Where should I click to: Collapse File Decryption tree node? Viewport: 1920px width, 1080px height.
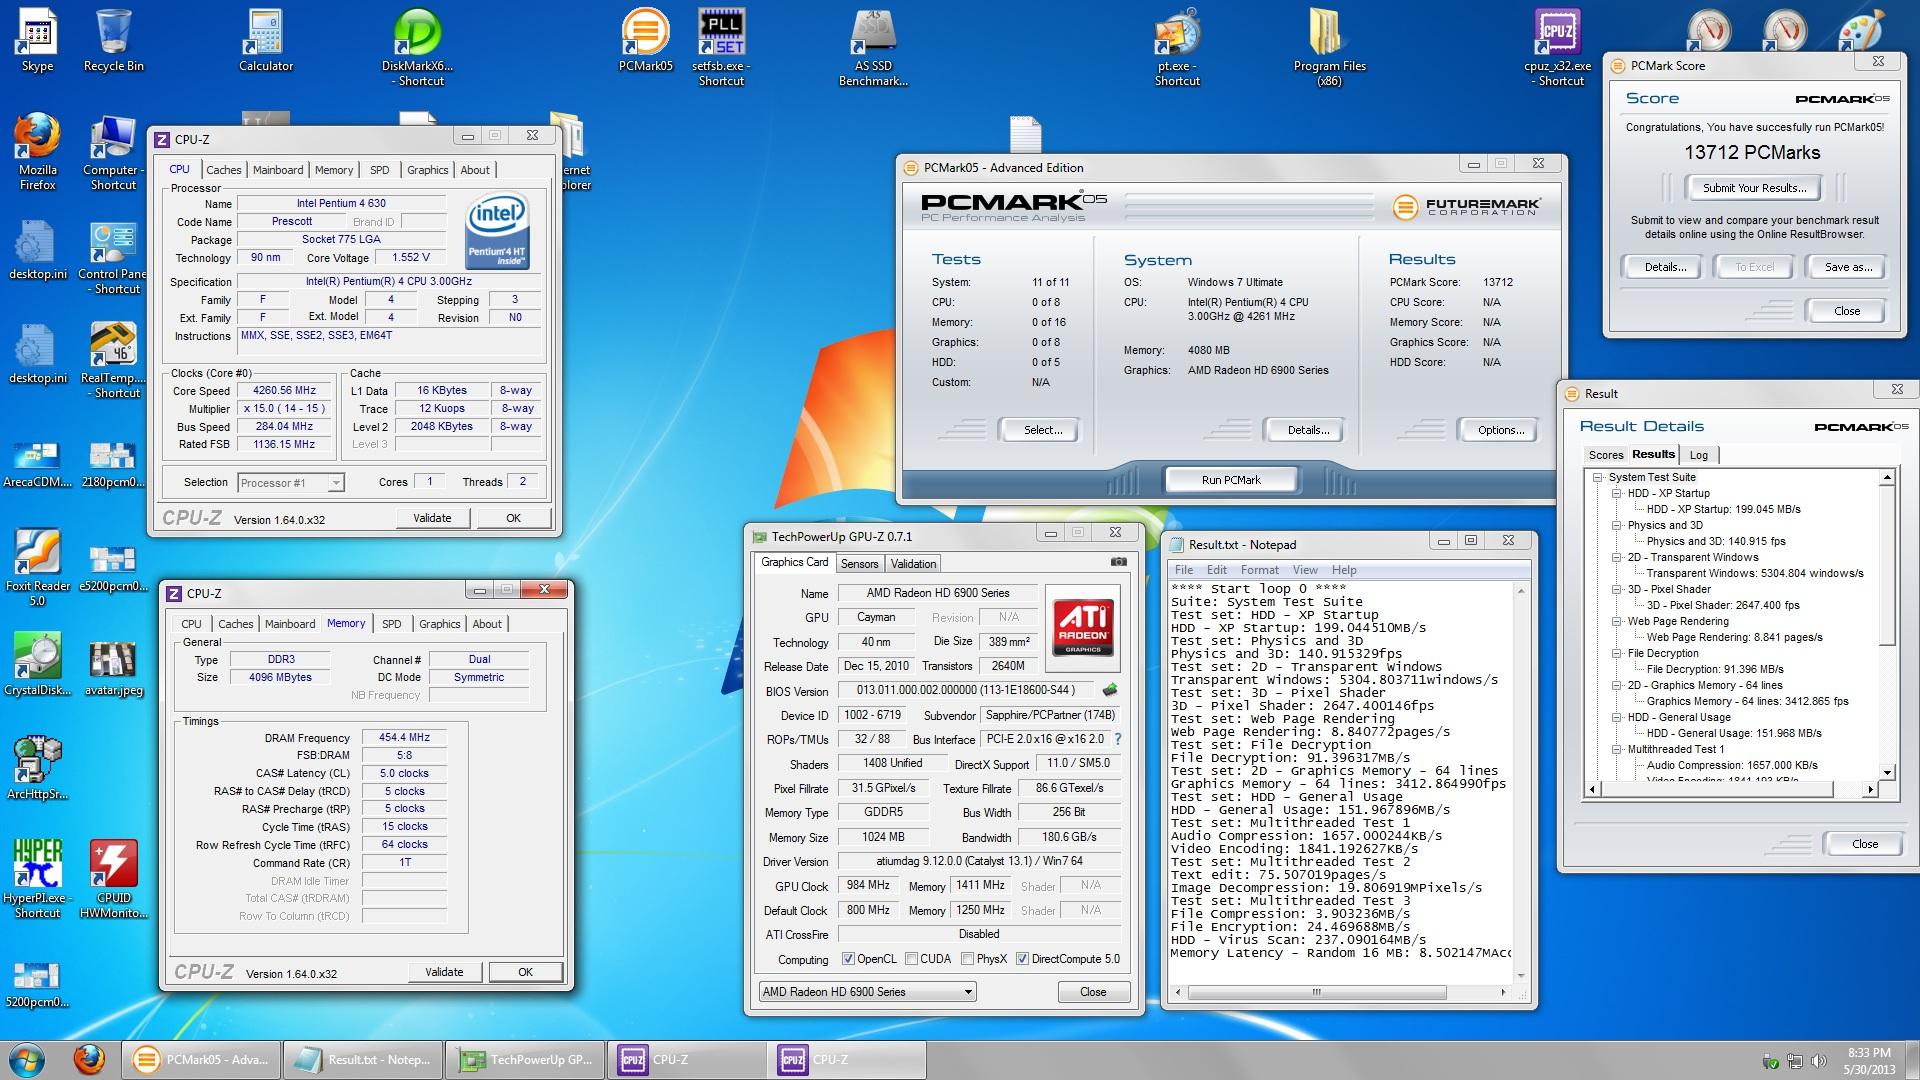click(1616, 653)
